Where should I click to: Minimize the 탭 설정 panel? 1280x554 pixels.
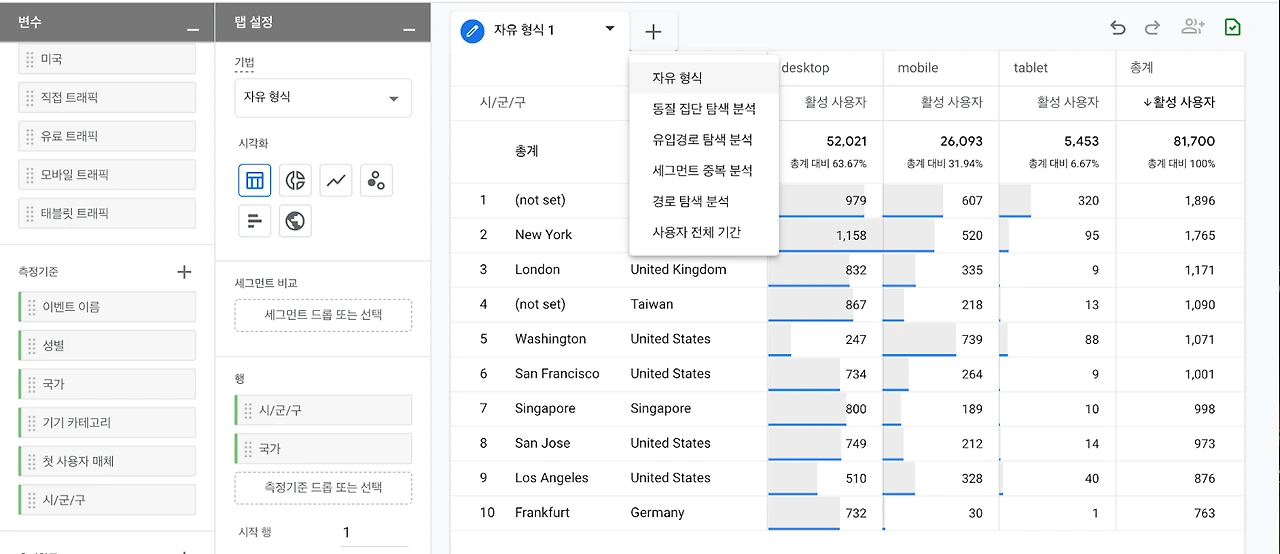409,30
